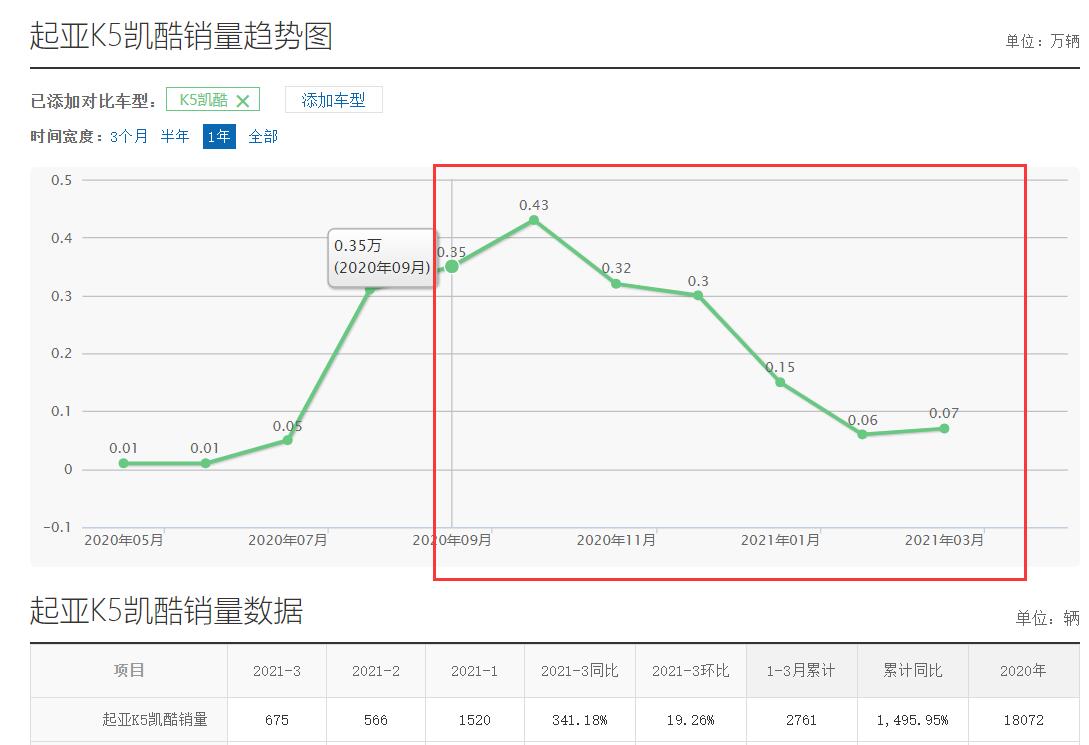Screen dimensions: 1089x745
Task: Click the 1520 sales cell
Action: [474, 720]
